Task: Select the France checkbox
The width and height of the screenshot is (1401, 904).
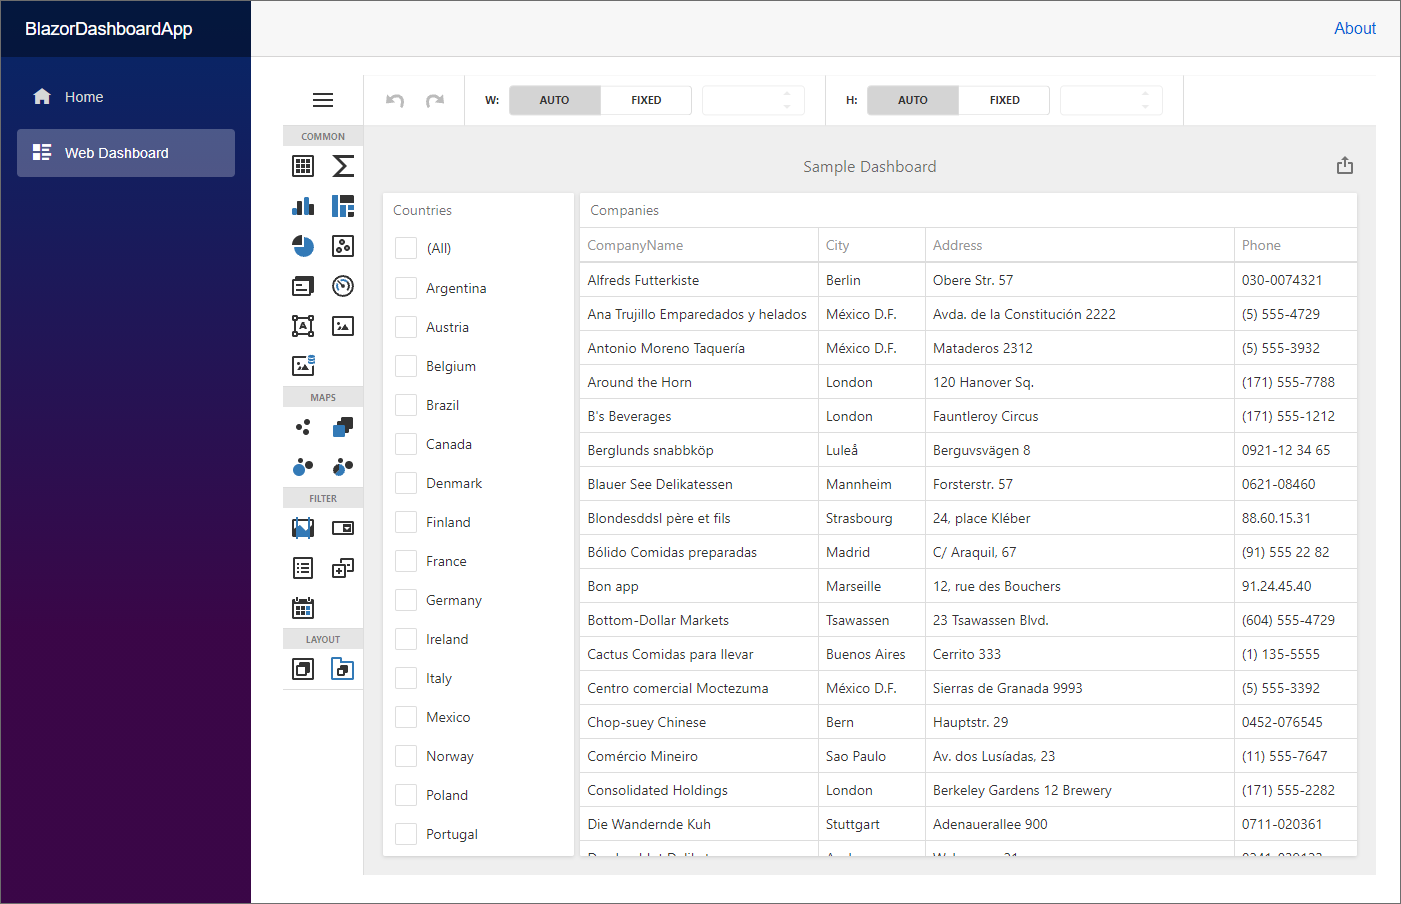Action: point(406,561)
